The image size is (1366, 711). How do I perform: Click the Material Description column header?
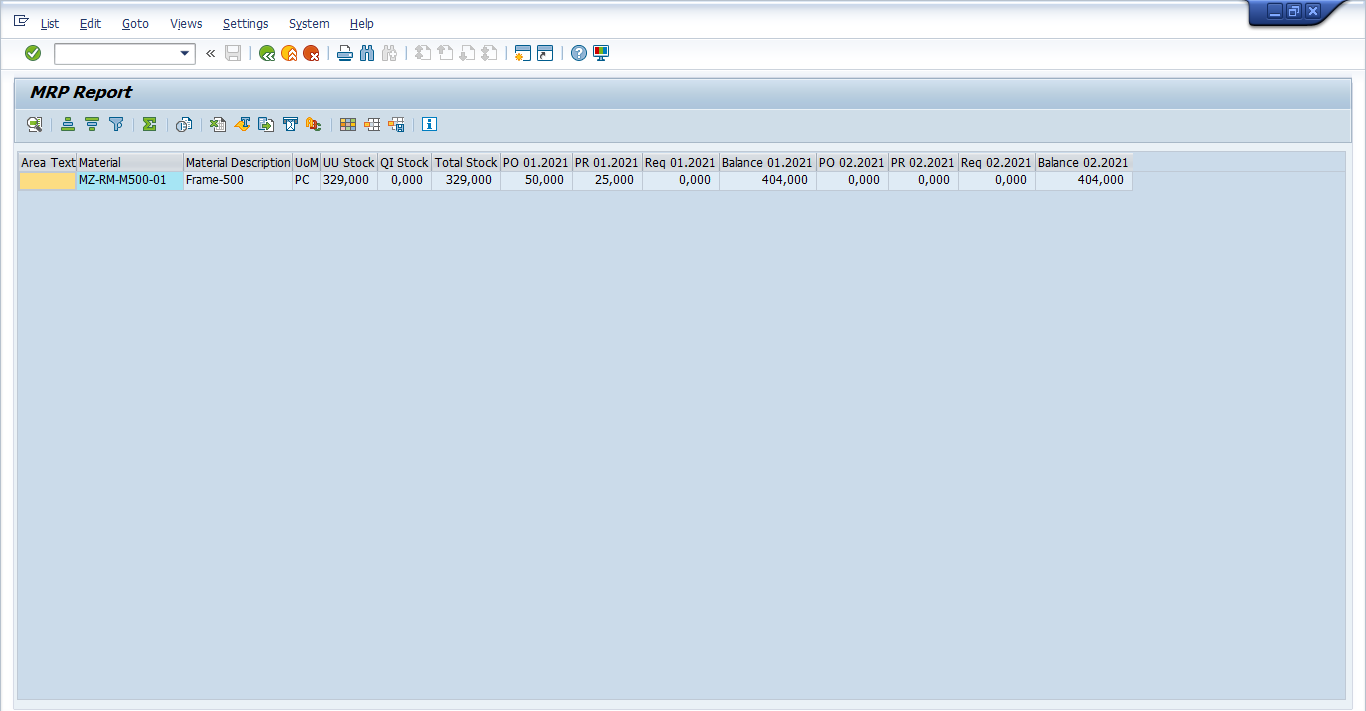[238, 162]
